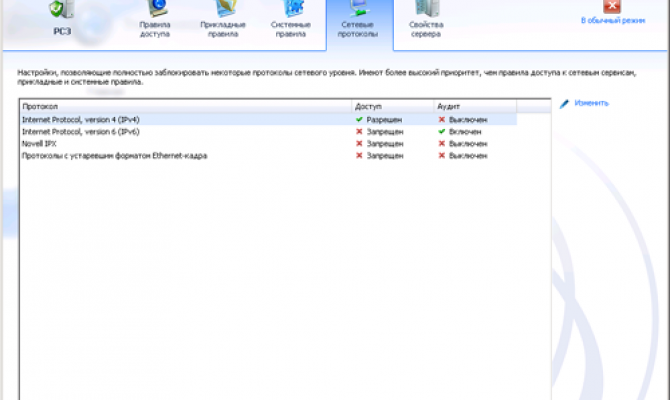Click the red X access icon for Ethernet-frame protocols
Viewport: 670px width, 400px height.
click(359, 156)
